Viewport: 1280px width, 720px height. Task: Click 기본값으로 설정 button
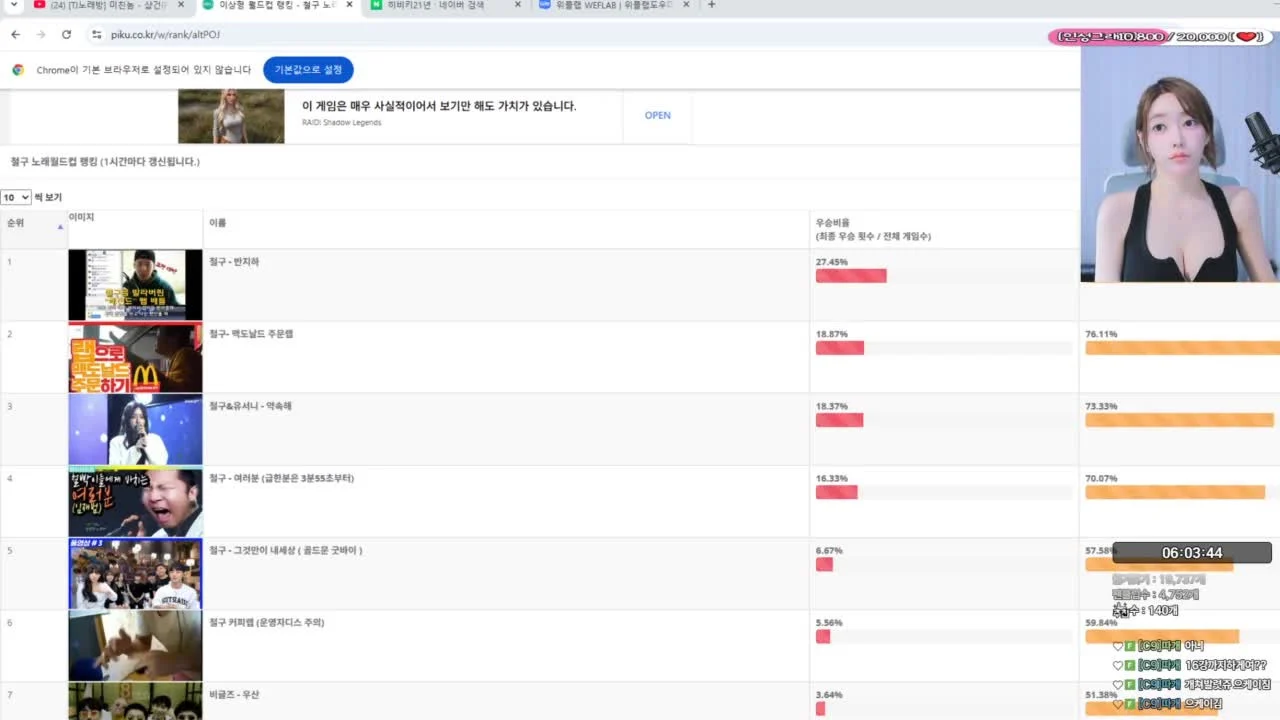pyautogui.click(x=308, y=70)
